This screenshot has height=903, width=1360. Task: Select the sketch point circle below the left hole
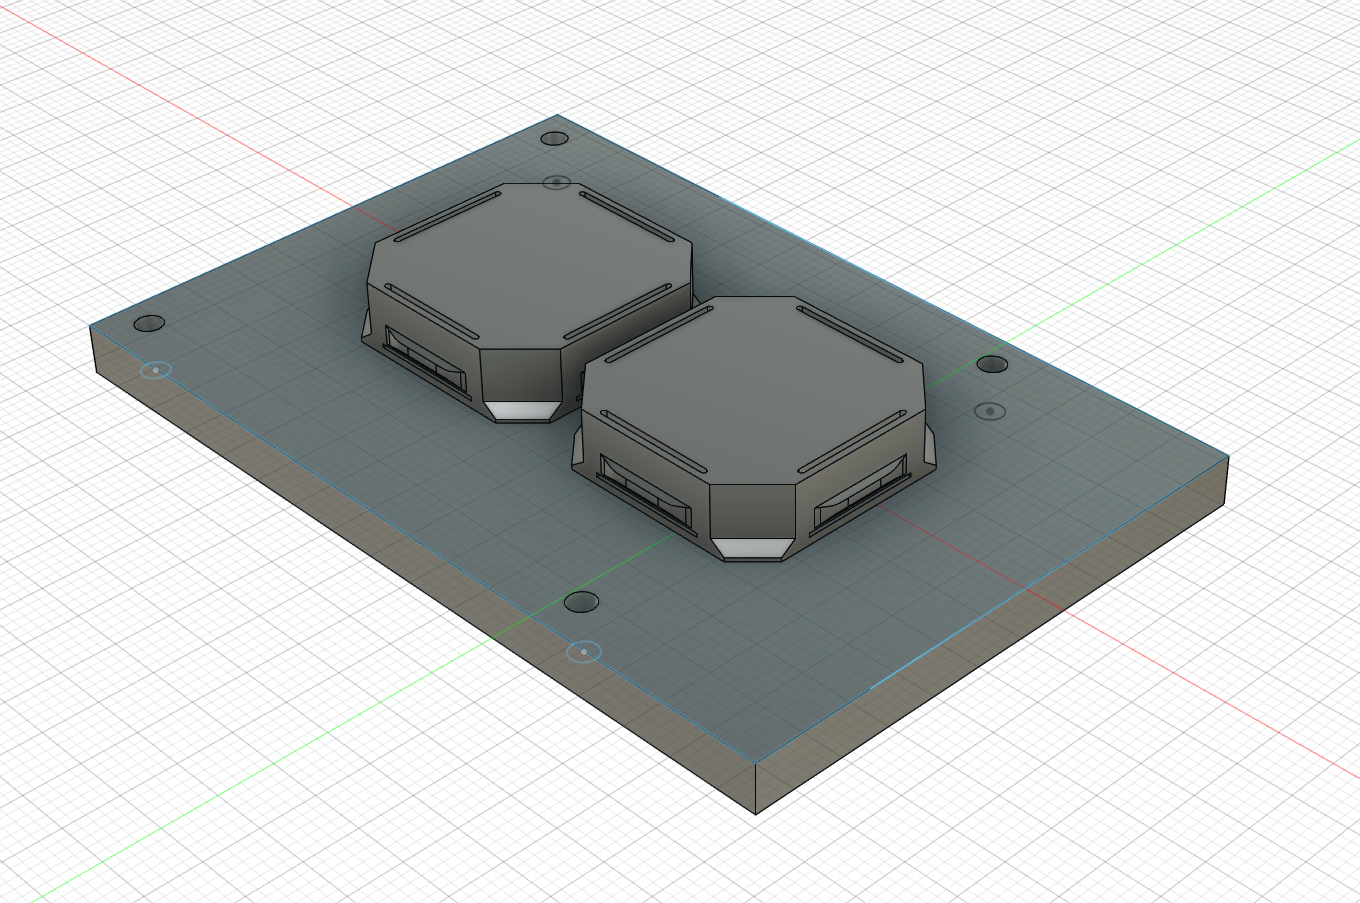pos(155,370)
